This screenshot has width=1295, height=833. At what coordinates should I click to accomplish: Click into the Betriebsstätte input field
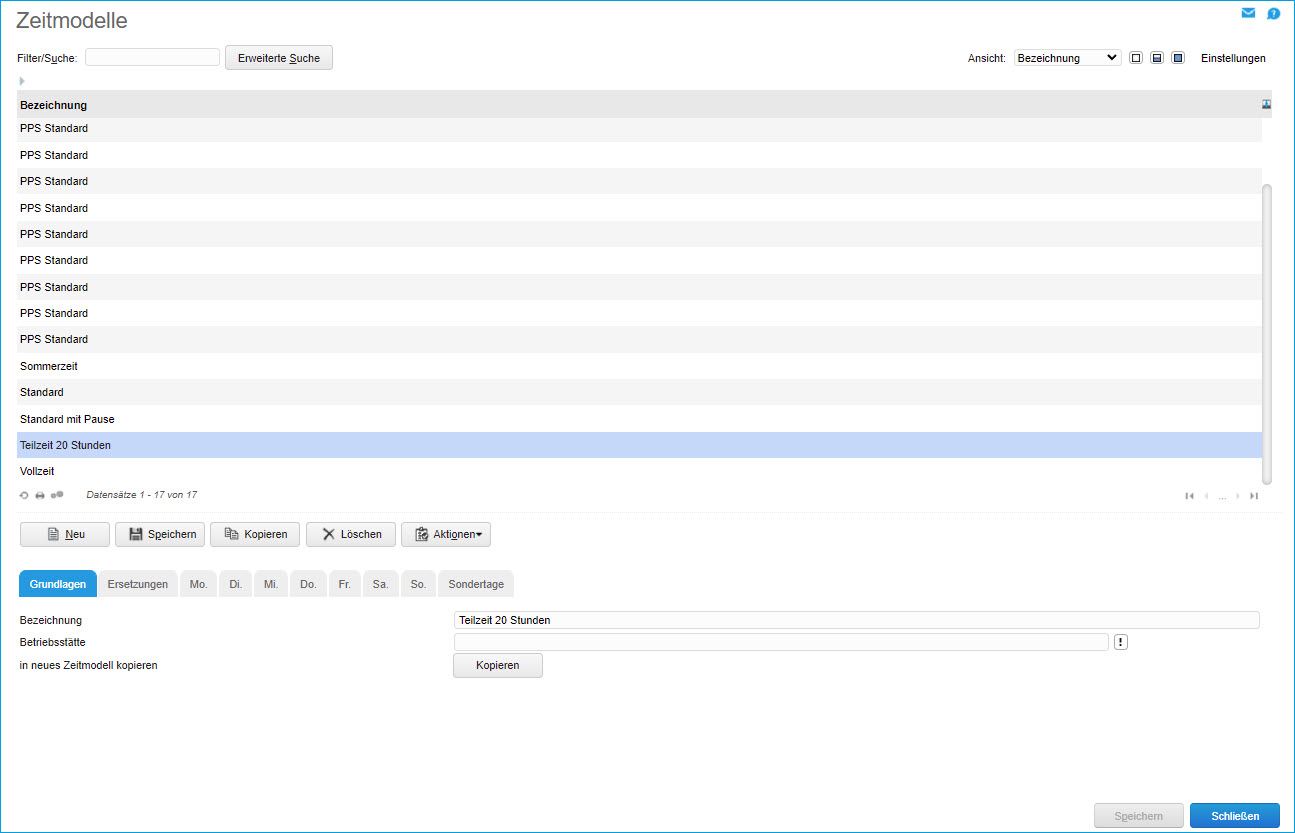click(x=781, y=642)
